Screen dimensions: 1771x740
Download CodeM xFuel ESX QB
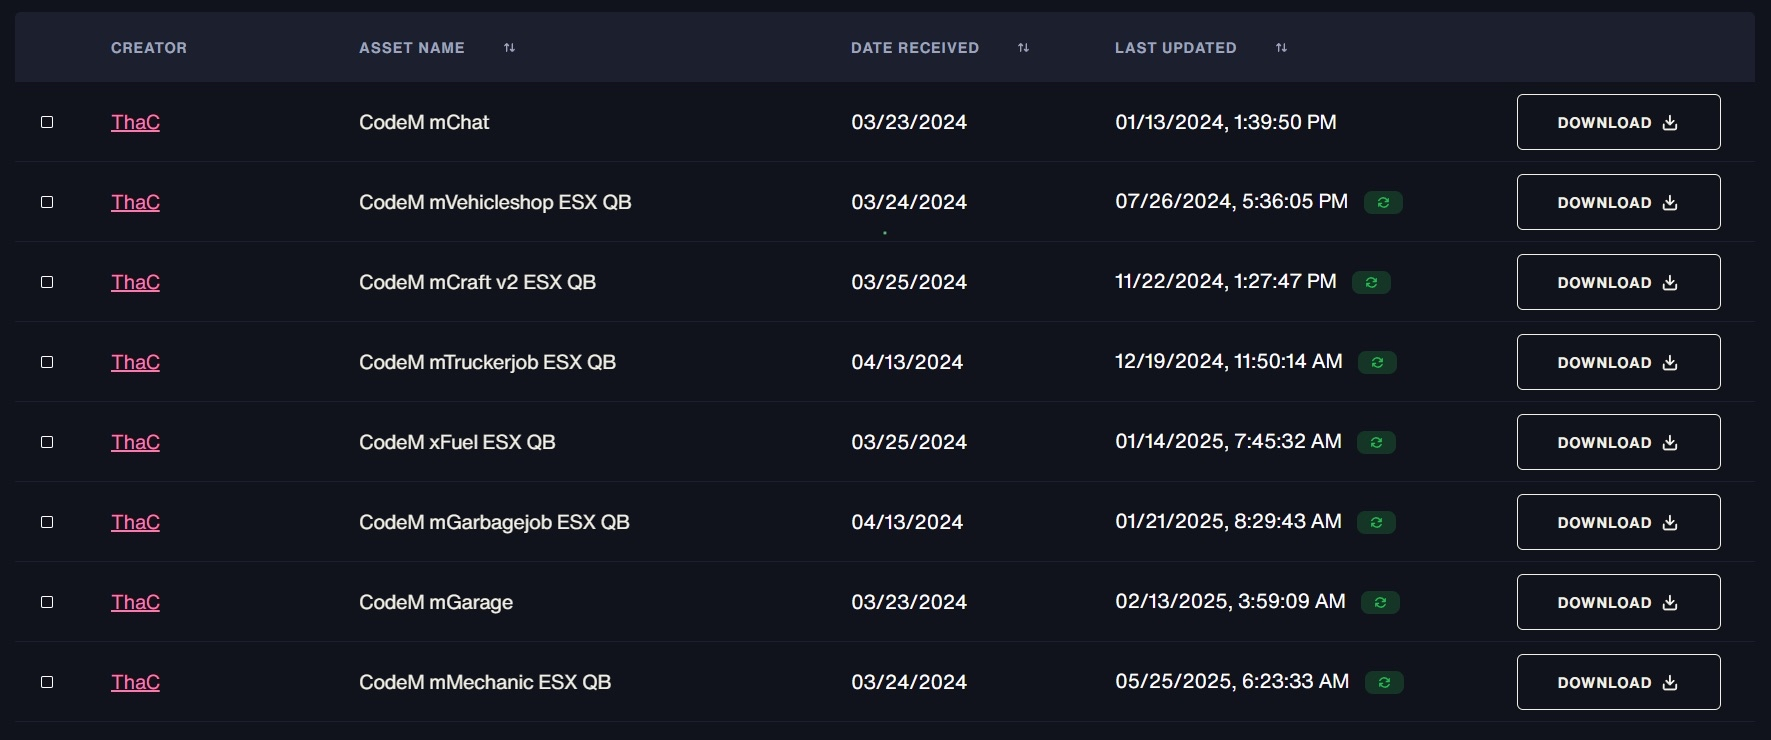click(1618, 442)
